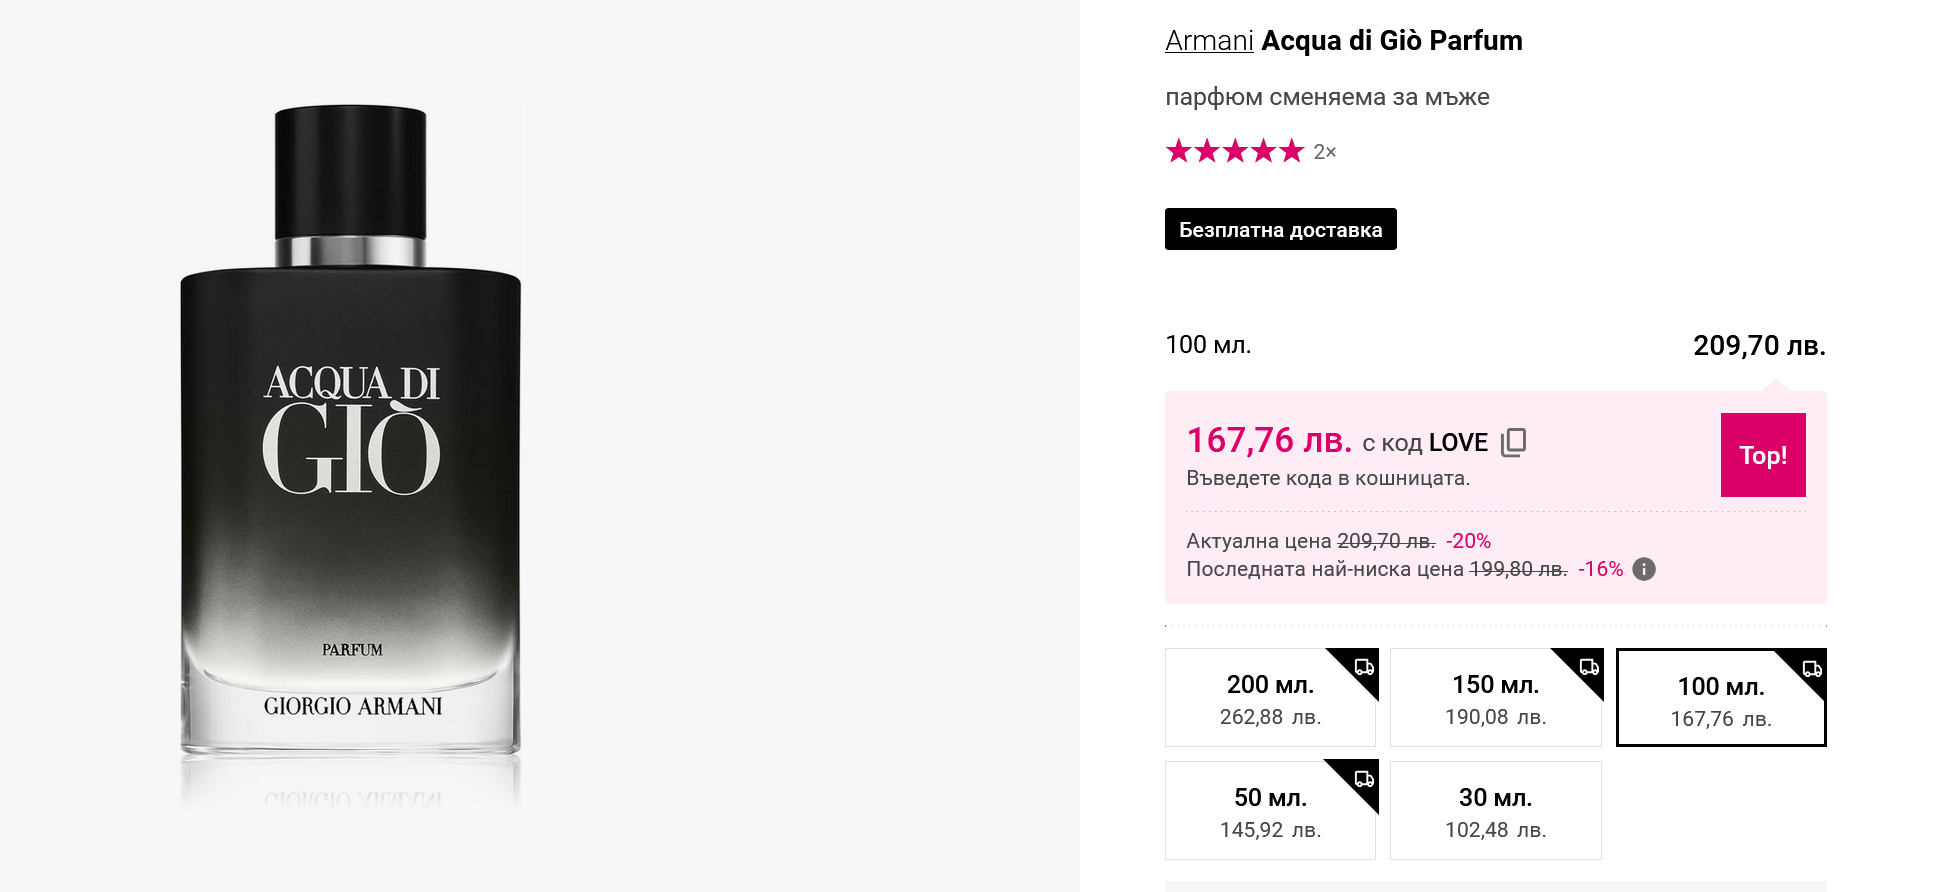1951x892 pixels.
Task: Click the Безплатна доставка badge
Action: (x=1280, y=230)
